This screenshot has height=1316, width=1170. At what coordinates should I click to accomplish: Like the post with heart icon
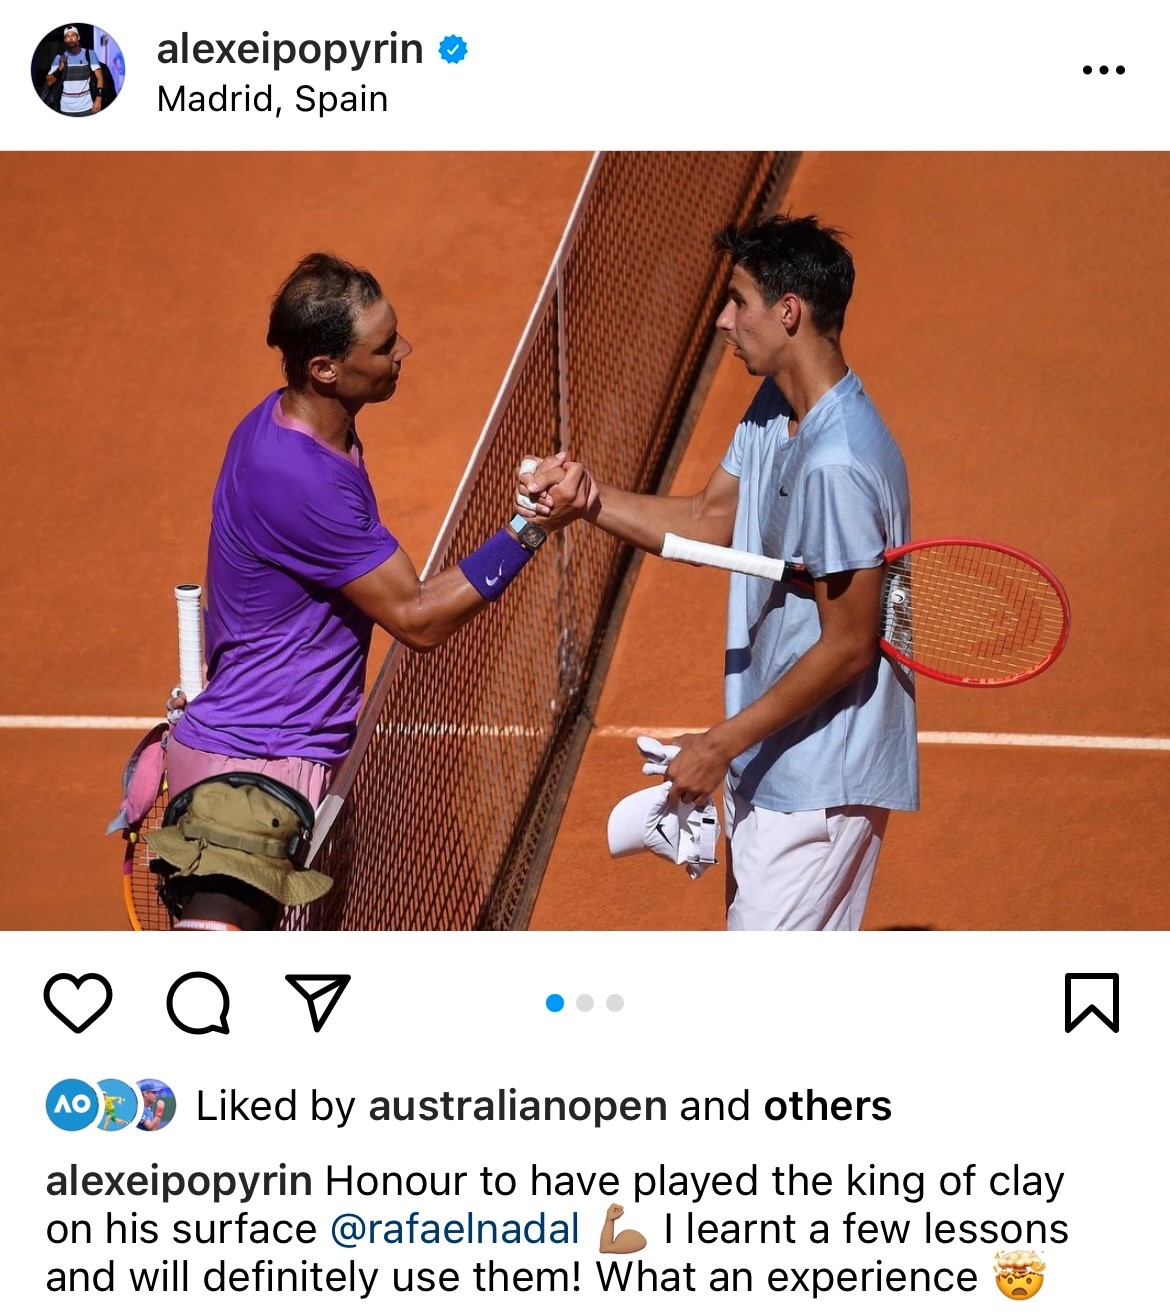coord(78,1002)
